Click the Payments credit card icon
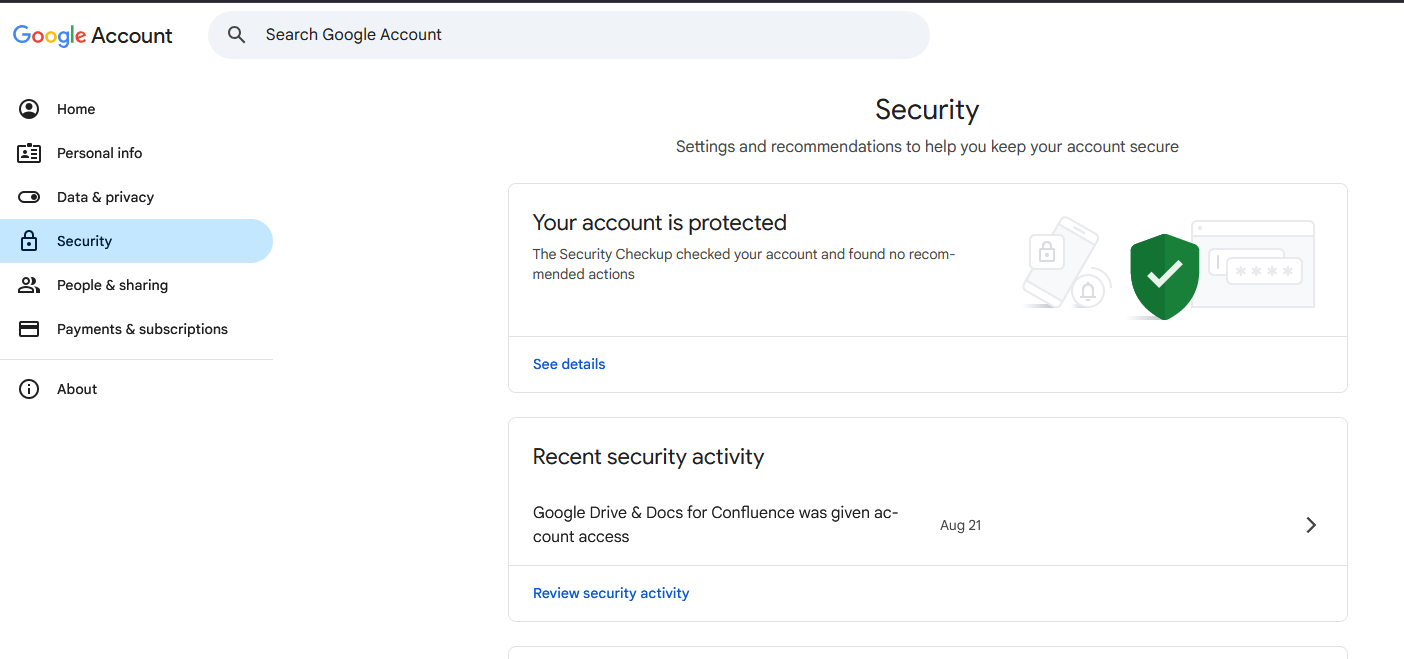The width and height of the screenshot is (1404, 659). coord(29,329)
